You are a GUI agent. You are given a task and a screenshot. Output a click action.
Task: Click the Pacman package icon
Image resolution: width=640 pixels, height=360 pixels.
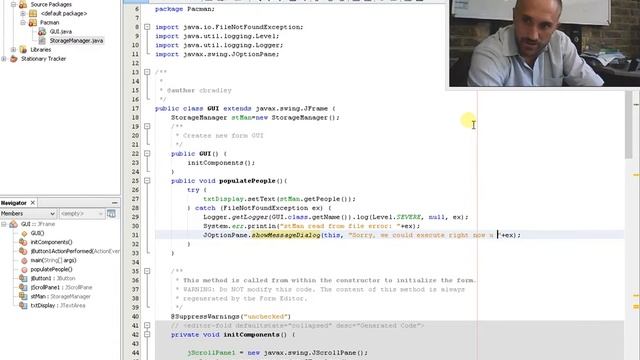tap(33, 22)
